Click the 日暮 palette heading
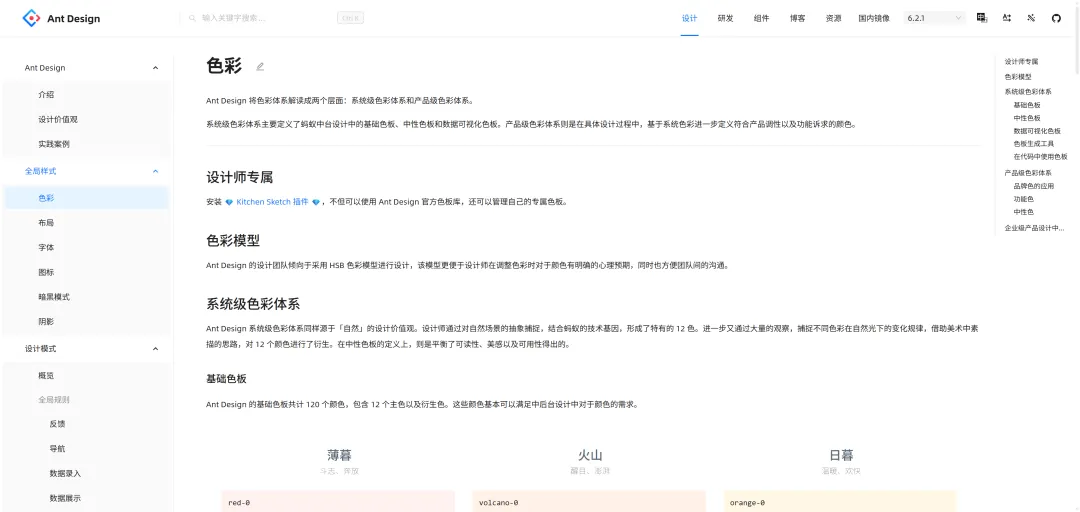The height and width of the screenshot is (512, 1080). pyautogui.click(x=842, y=455)
